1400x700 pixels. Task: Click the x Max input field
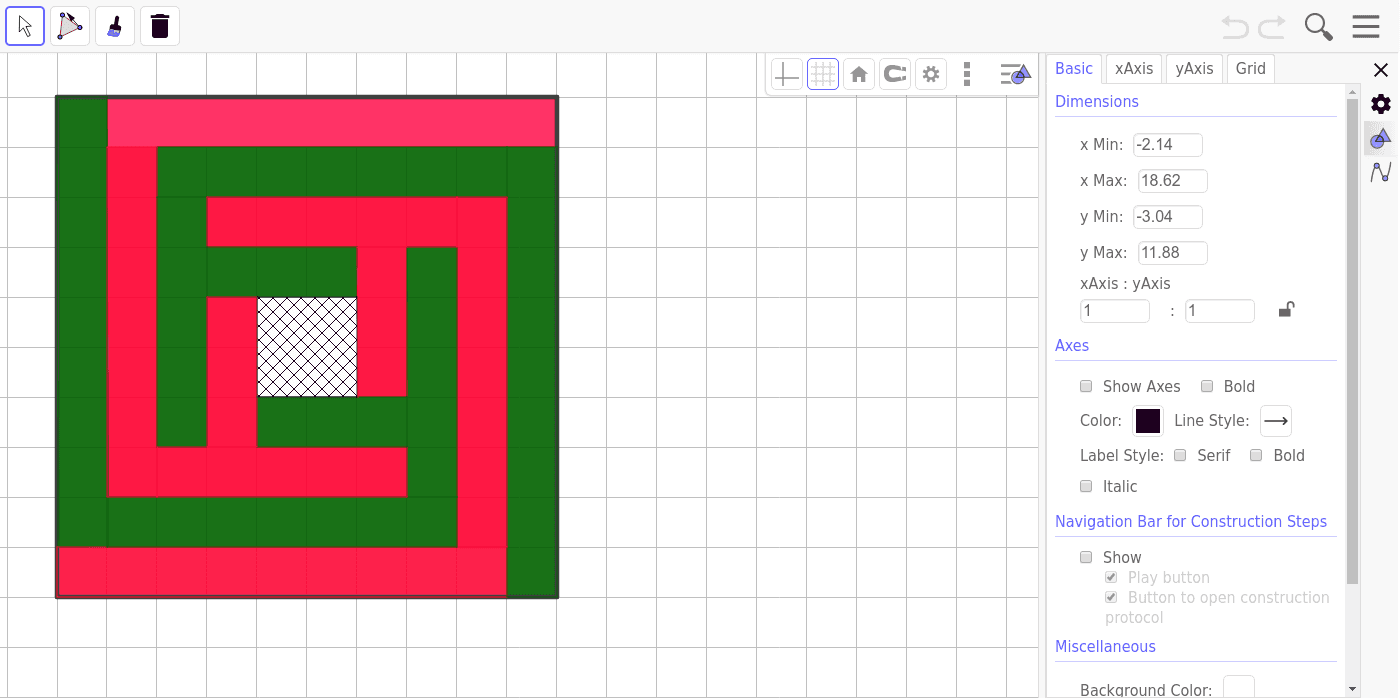coord(1173,181)
